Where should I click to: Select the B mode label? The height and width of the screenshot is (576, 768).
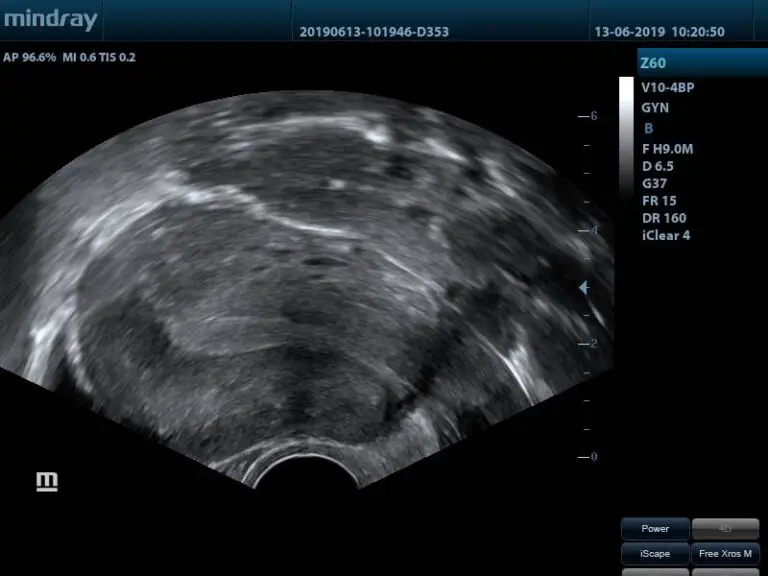[x=649, y=128]
